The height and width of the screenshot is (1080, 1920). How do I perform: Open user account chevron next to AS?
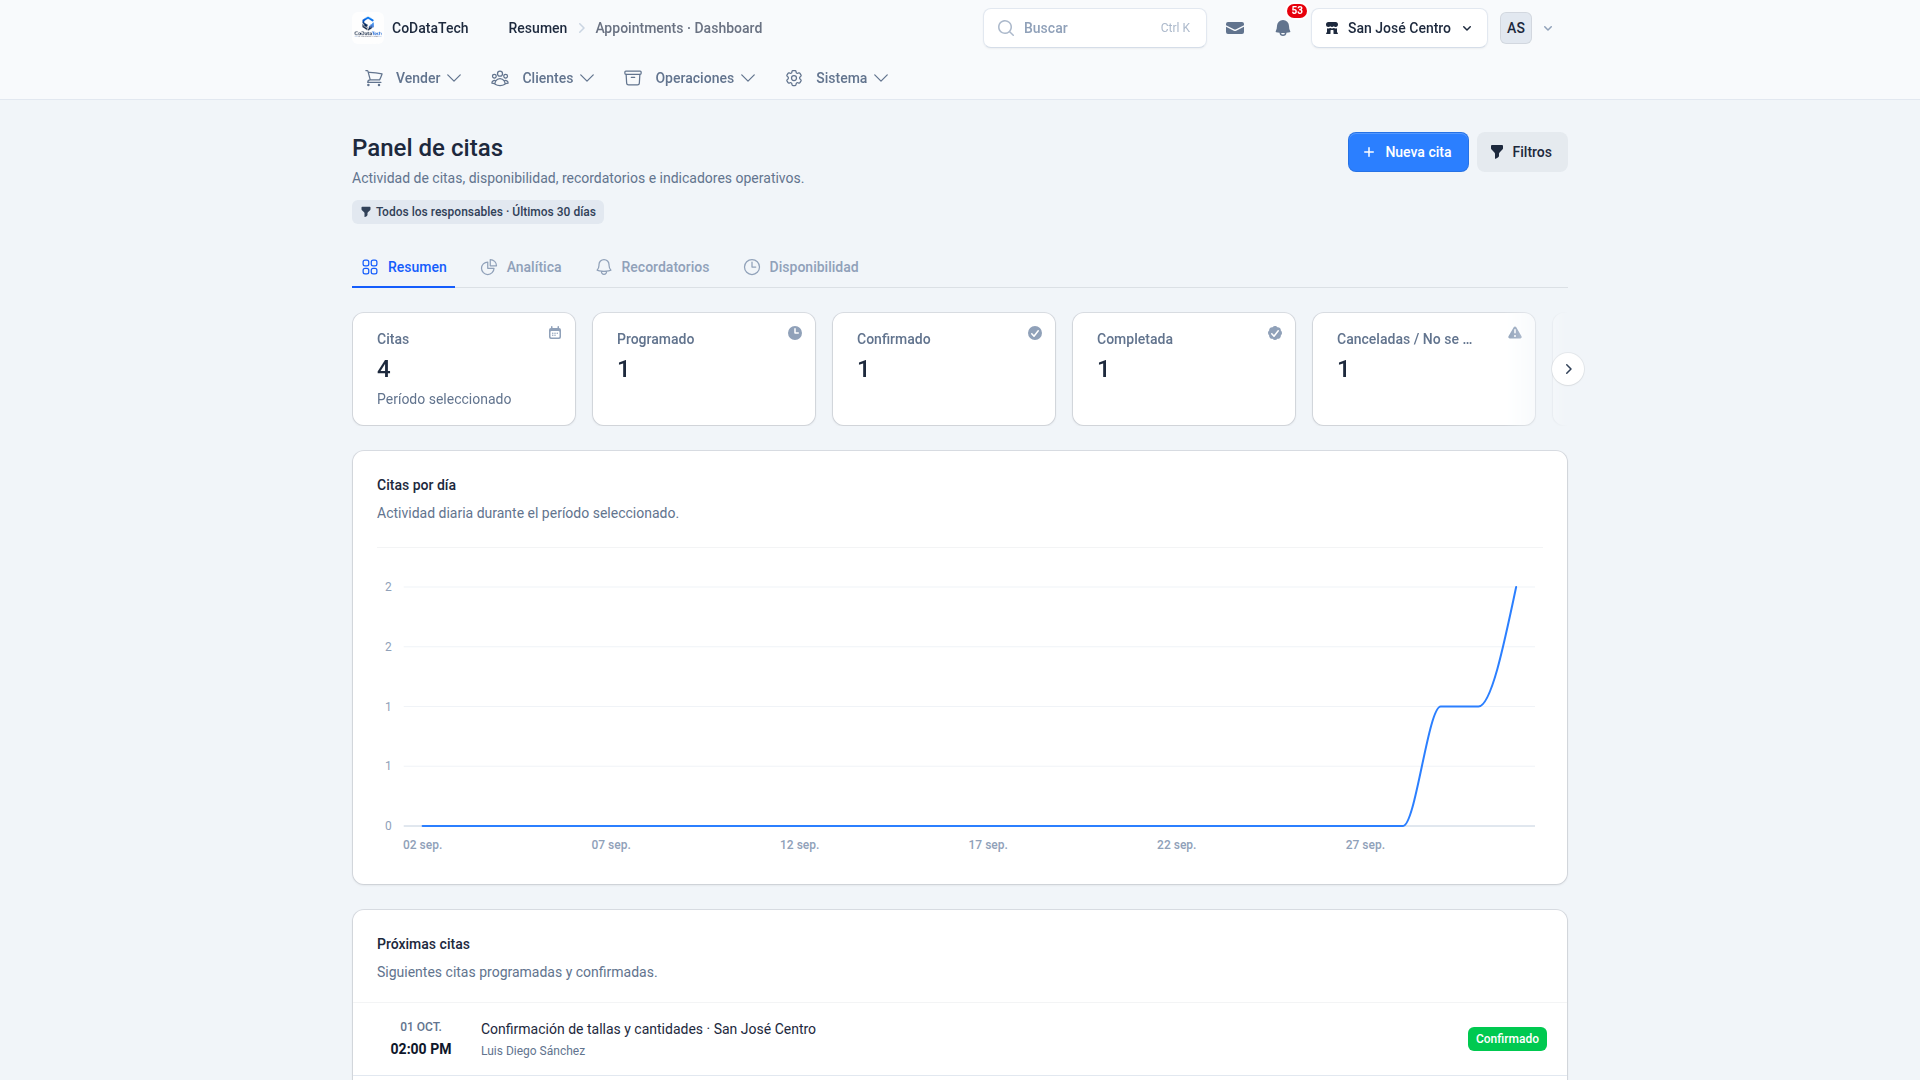click(1548, 28)
